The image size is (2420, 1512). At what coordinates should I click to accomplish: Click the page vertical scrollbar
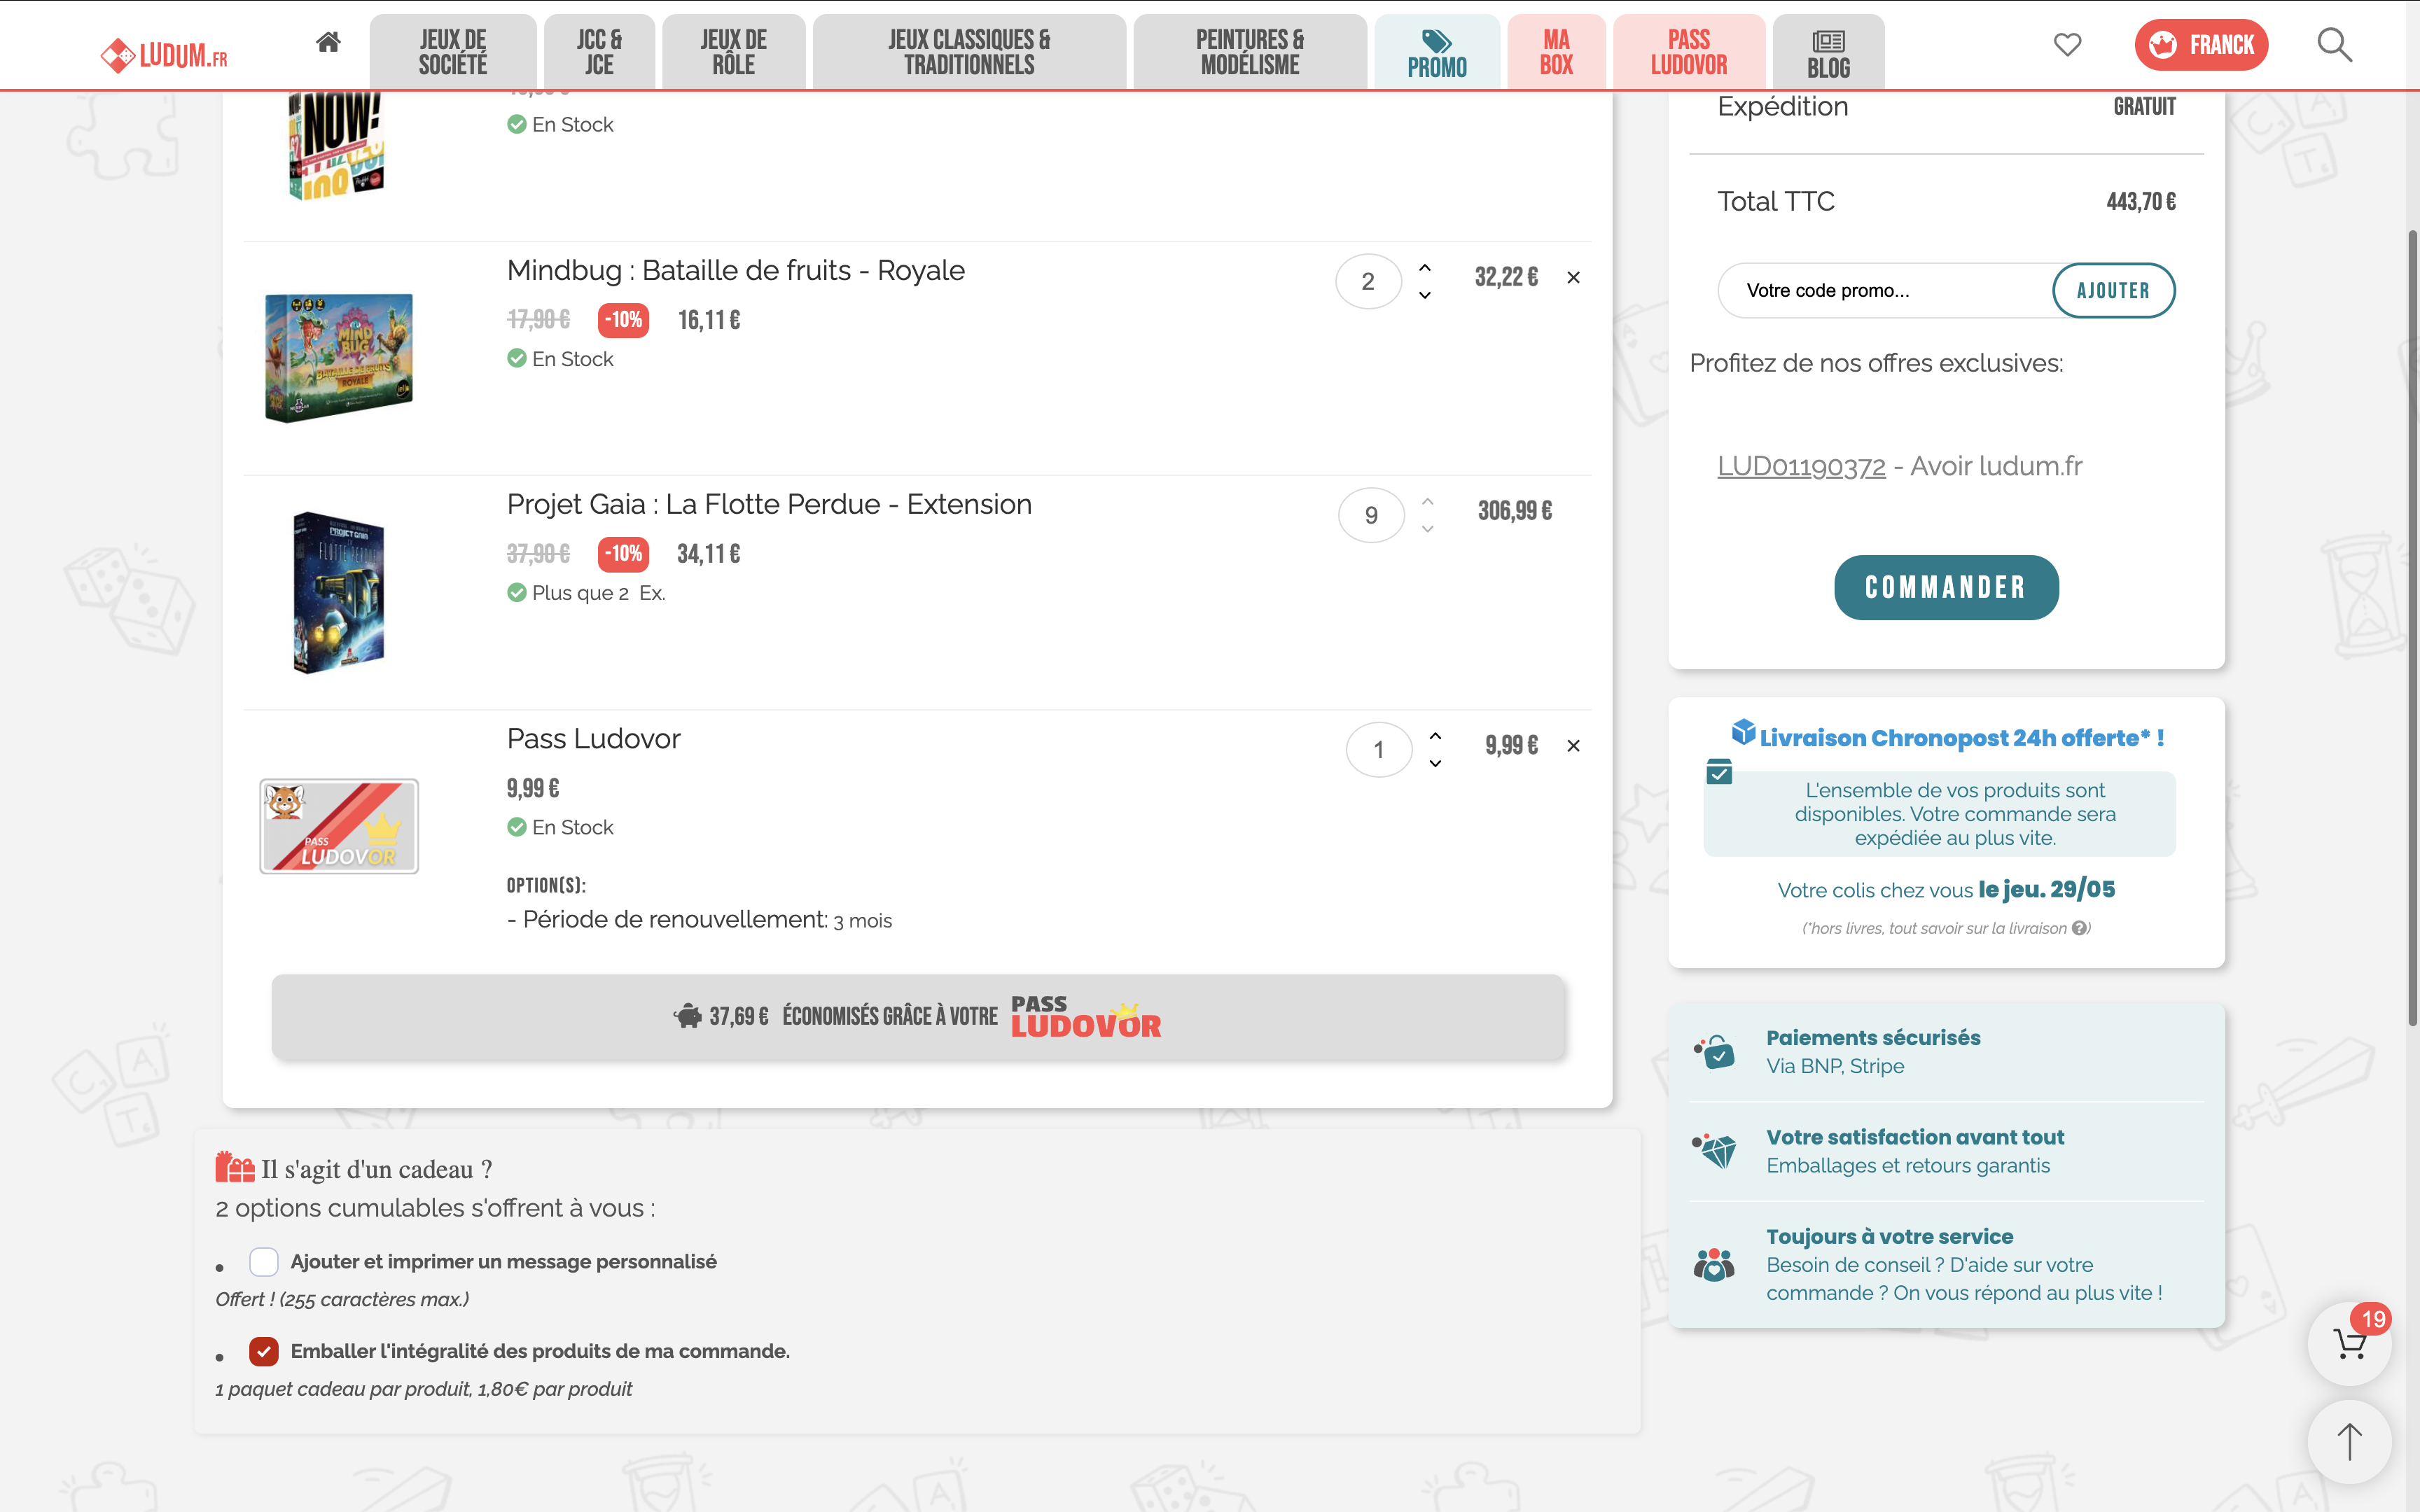click(x=2412, y=628)
